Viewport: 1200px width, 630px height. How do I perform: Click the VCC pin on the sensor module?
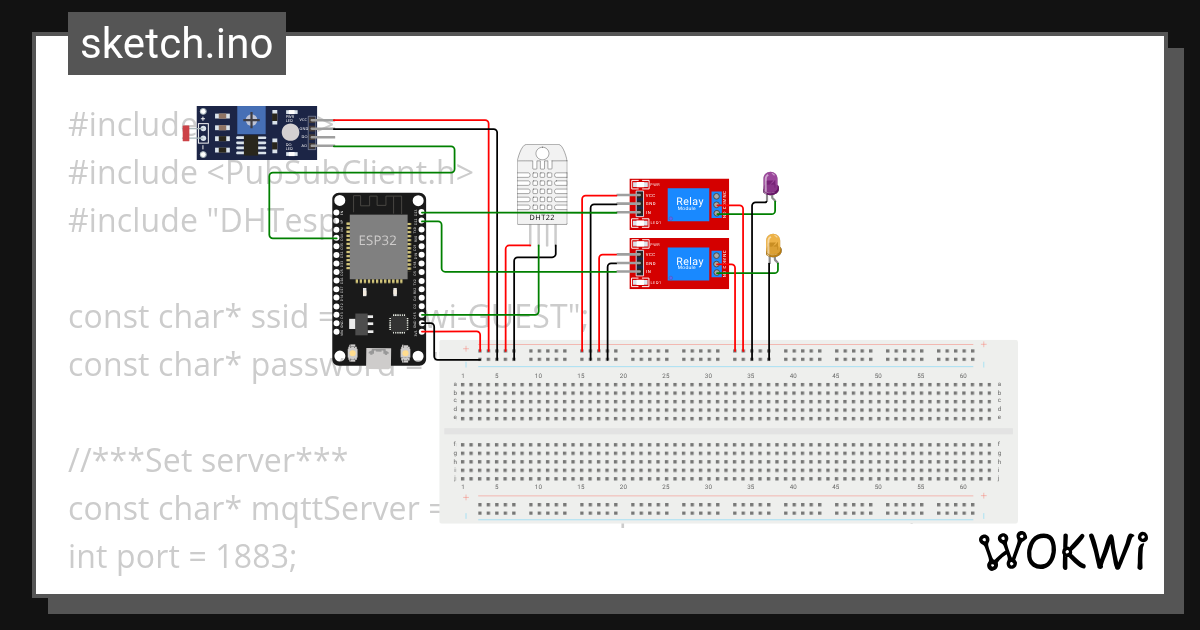pyautogui.click(x=312, y=119)
